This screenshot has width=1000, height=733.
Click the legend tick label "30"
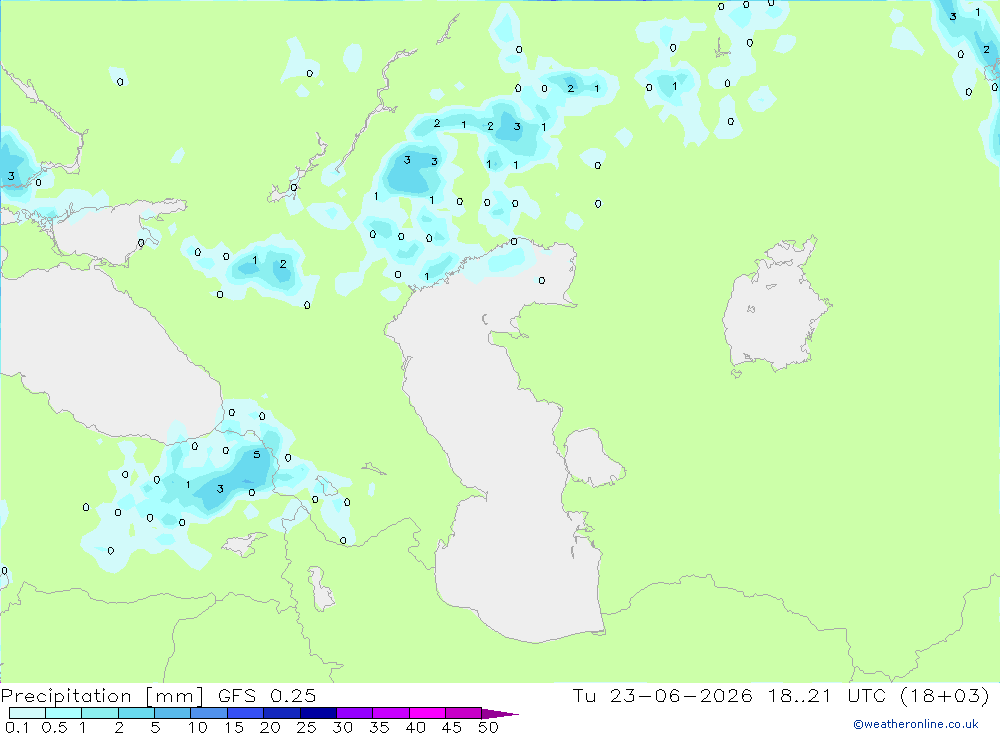pos(343,727)
